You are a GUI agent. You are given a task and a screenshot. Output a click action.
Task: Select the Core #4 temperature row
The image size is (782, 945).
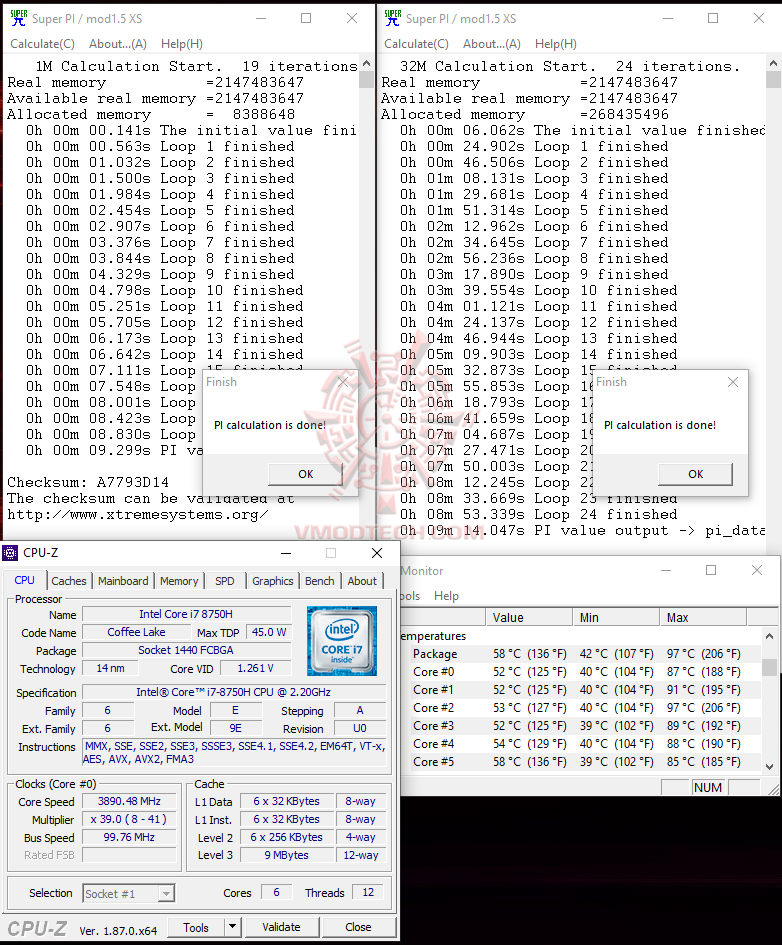(x=581, y=744)
